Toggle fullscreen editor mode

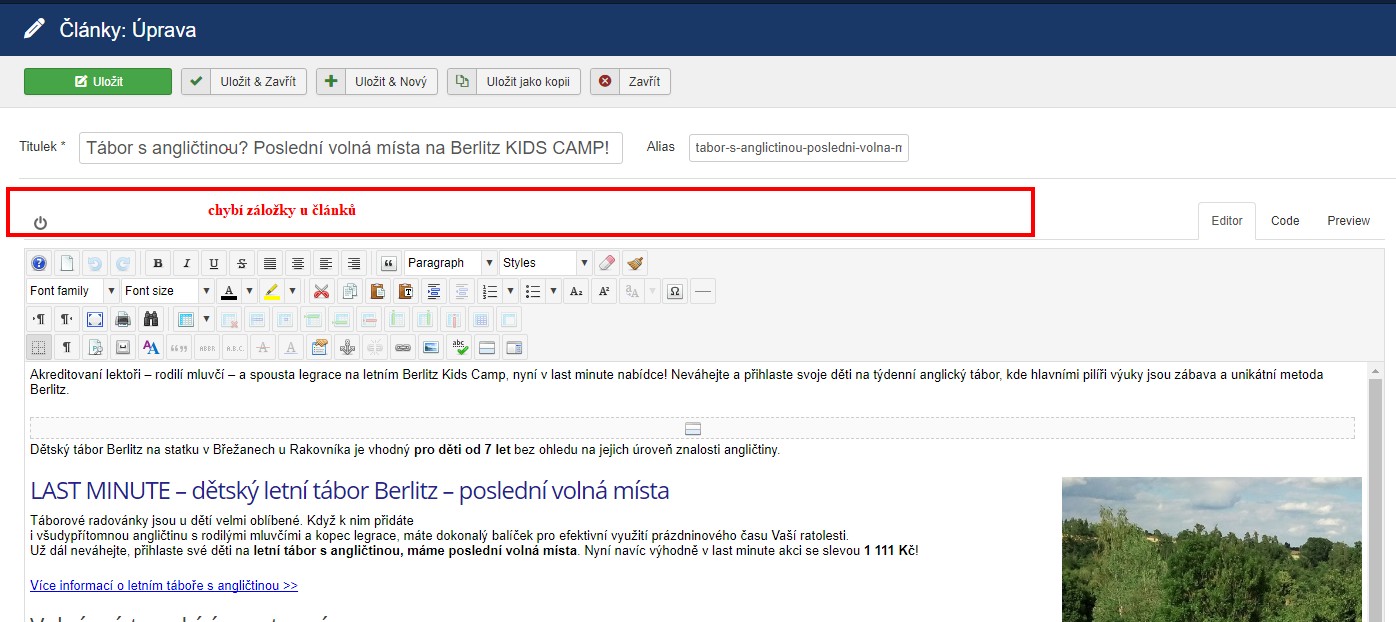pyautogui.click(x=95, y=320)
